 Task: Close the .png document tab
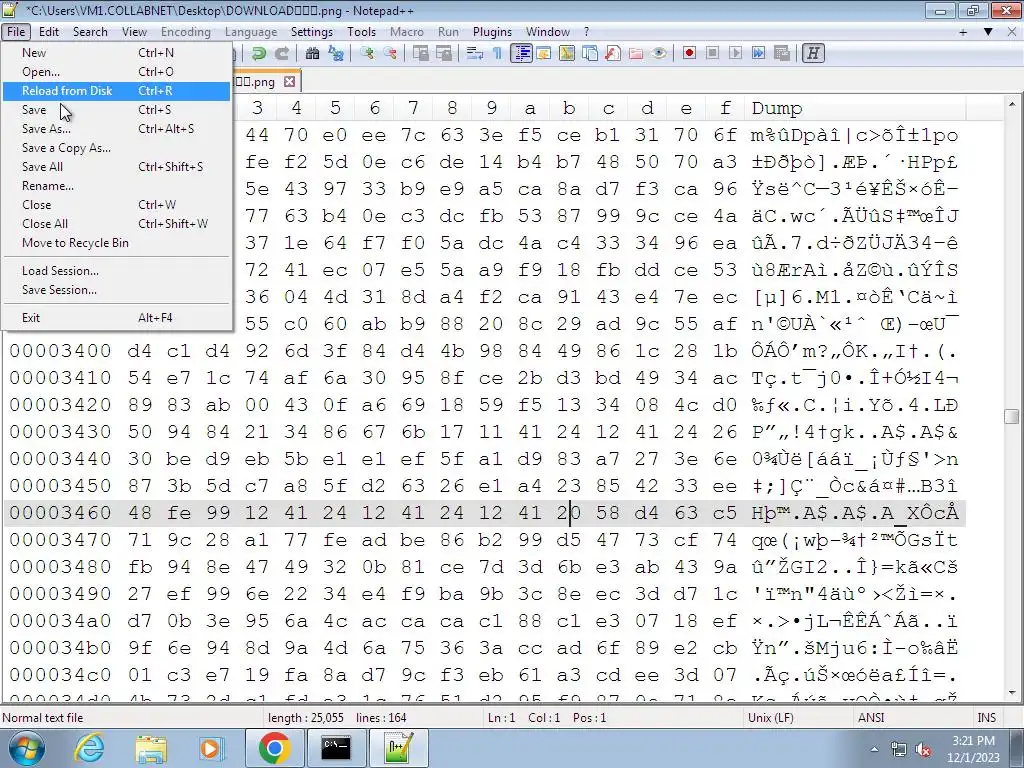289,82
